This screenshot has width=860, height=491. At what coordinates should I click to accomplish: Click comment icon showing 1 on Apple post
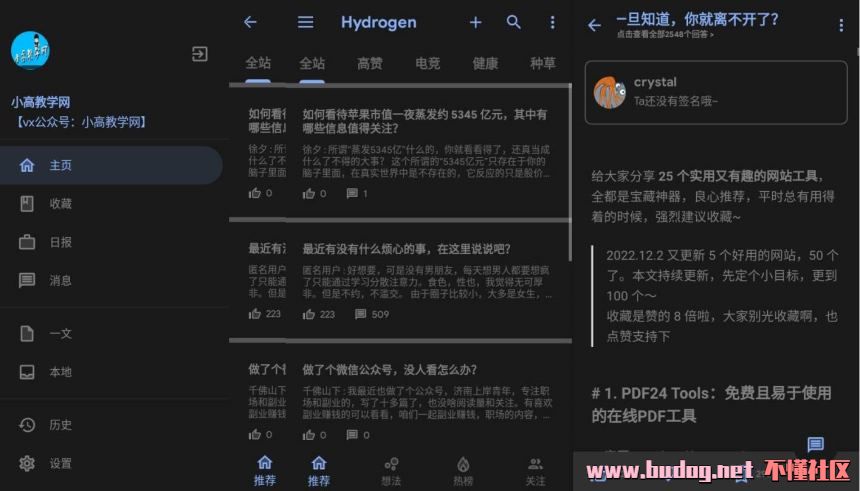352,193
